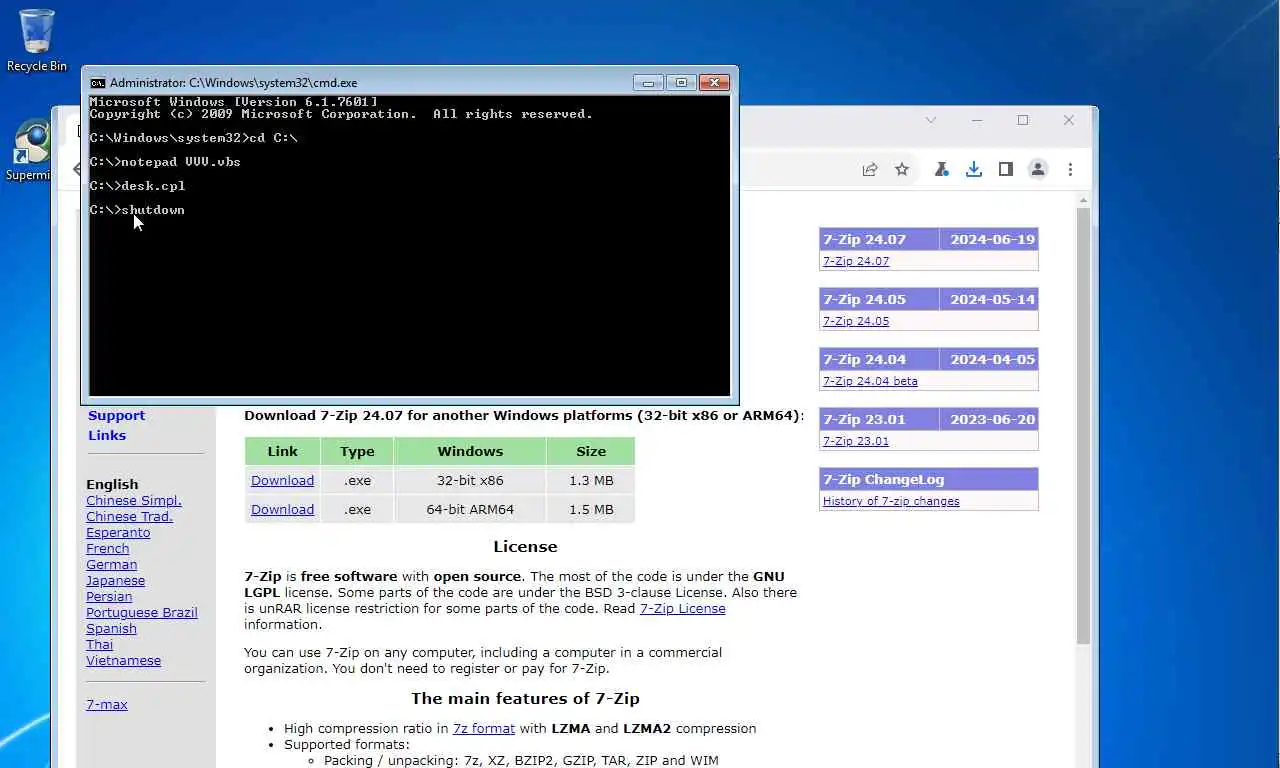Maximize the cmd.exe window
Image resolution: width=1280 pixels, height=768 pixels.
tap(681, 83)
